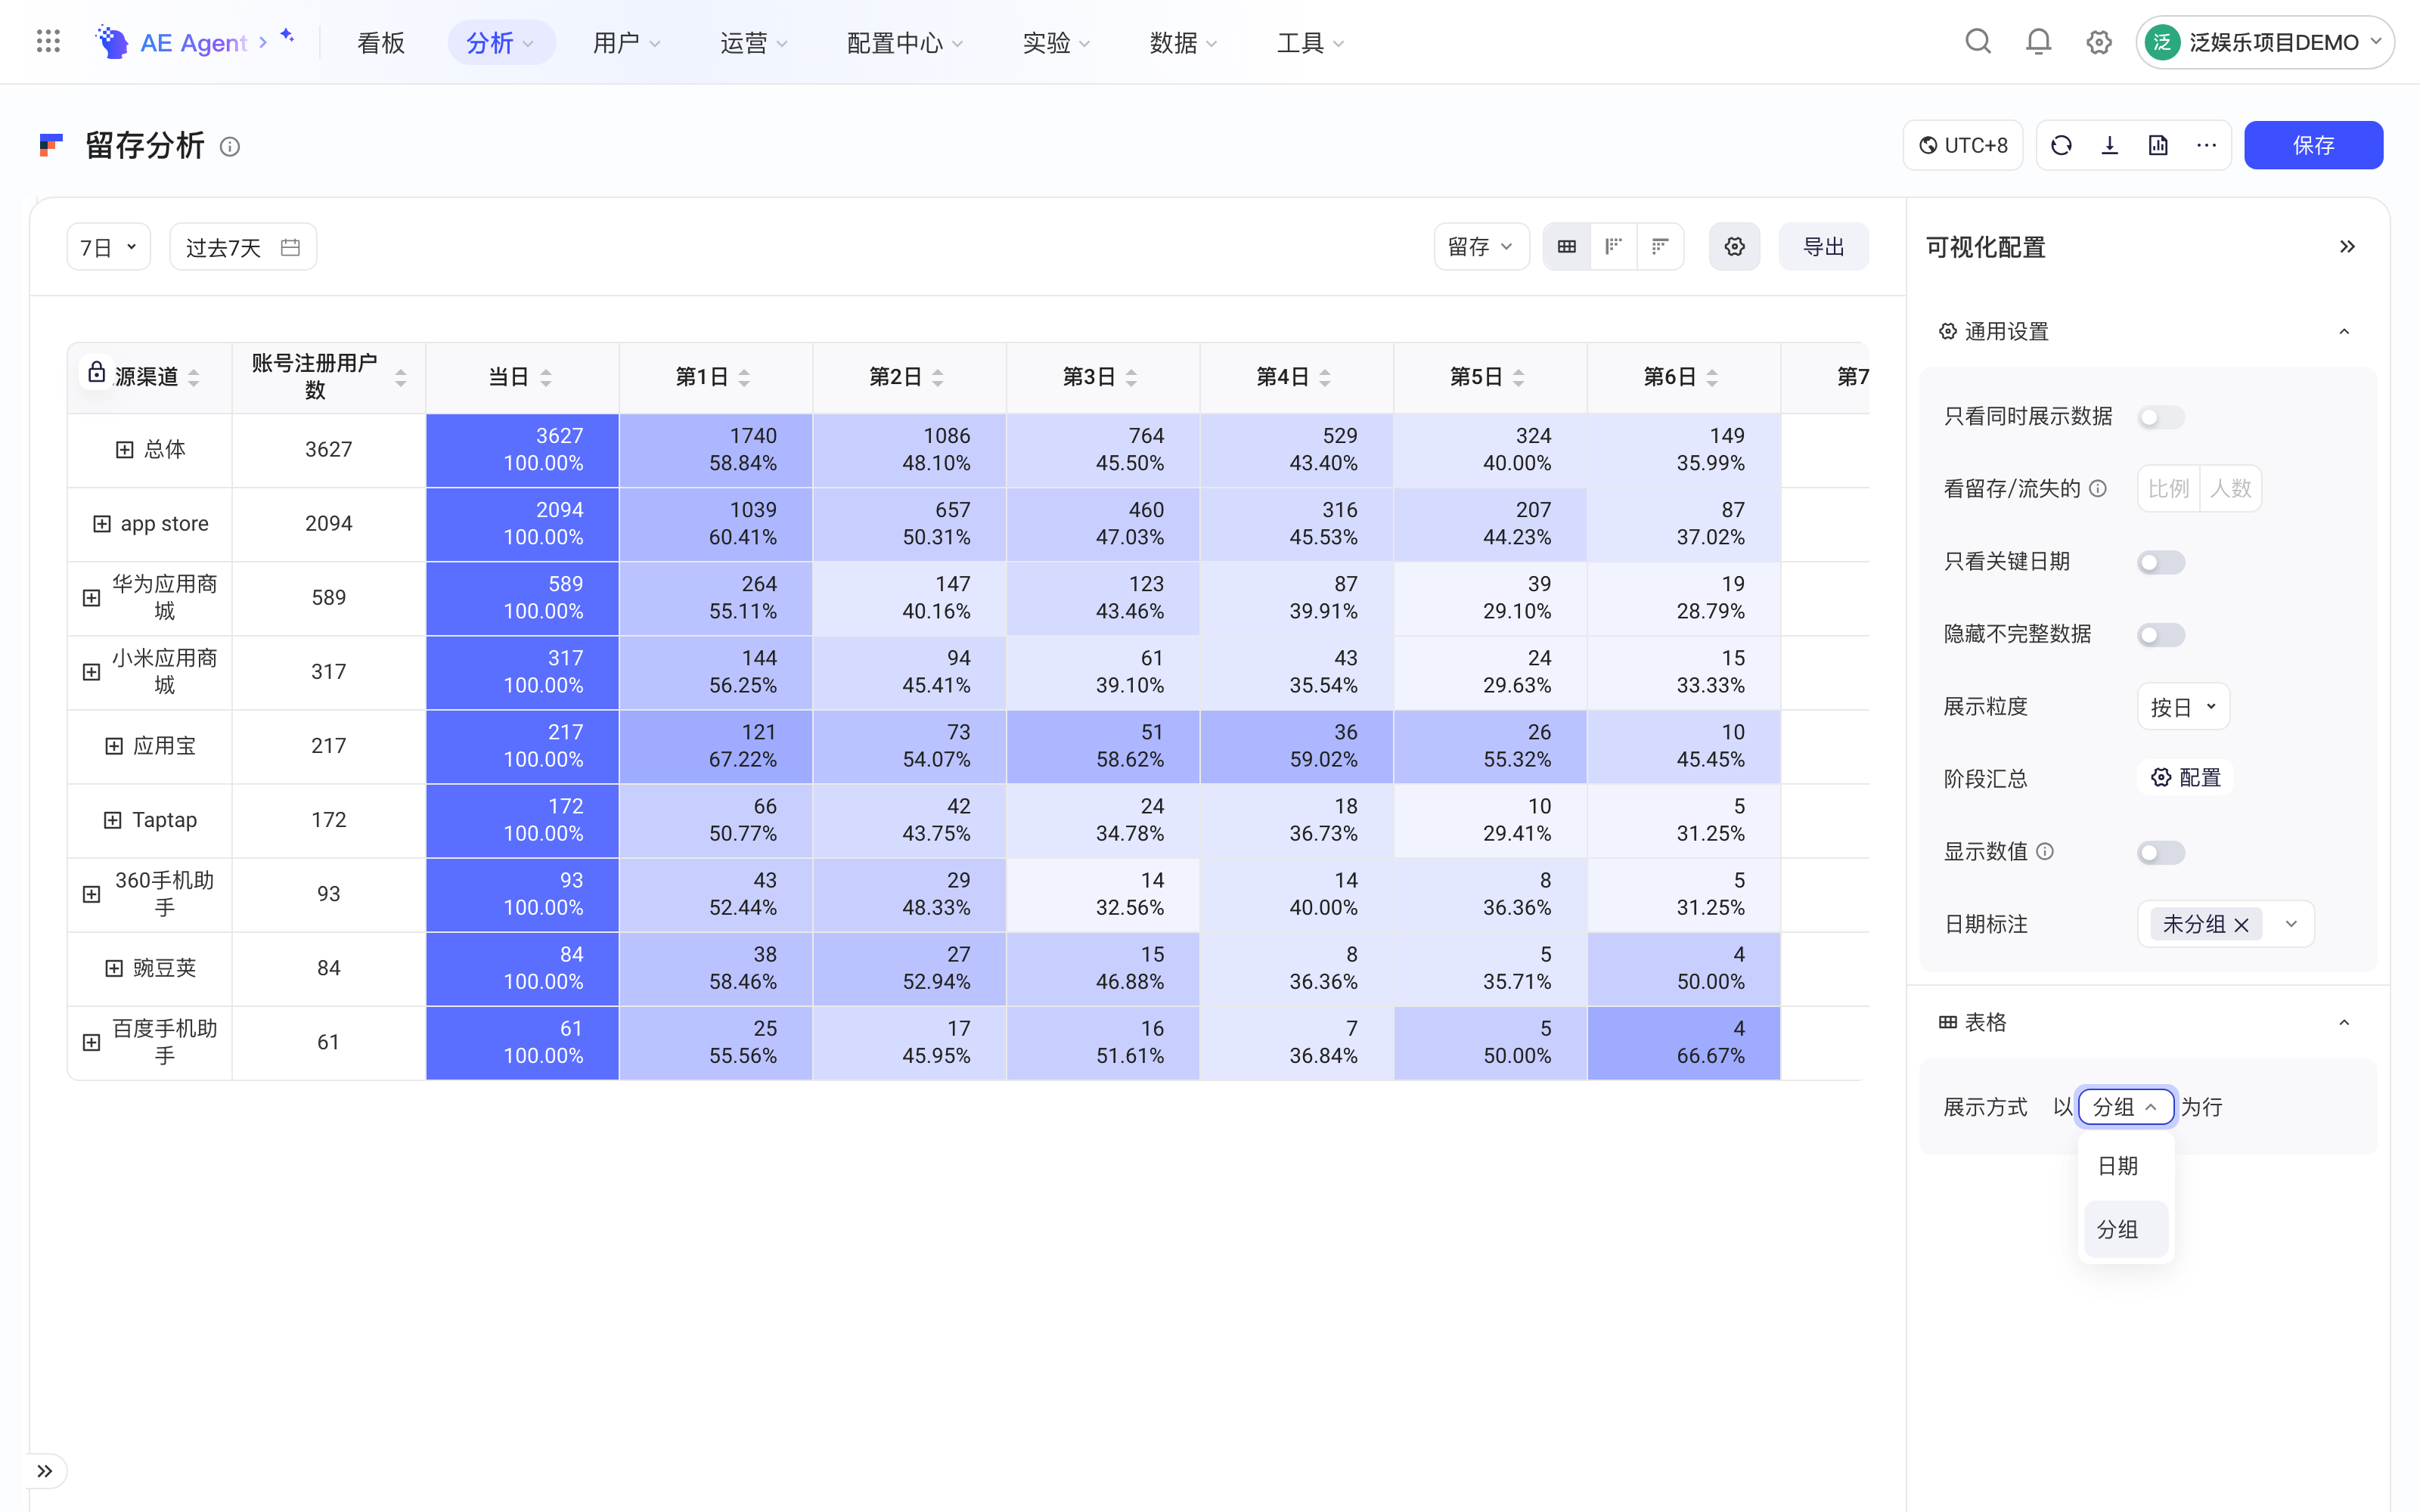Open the 展示粒度 按日 dropdown

point(2183,707)
